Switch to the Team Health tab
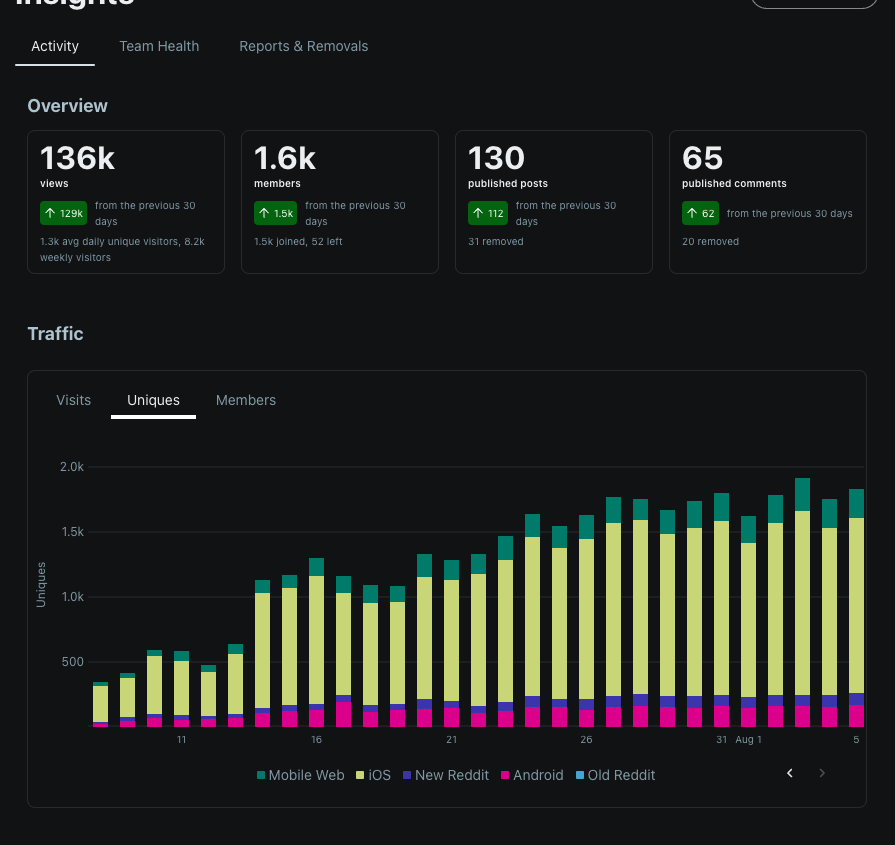This screenshot has height=845, width=895. 159,46
